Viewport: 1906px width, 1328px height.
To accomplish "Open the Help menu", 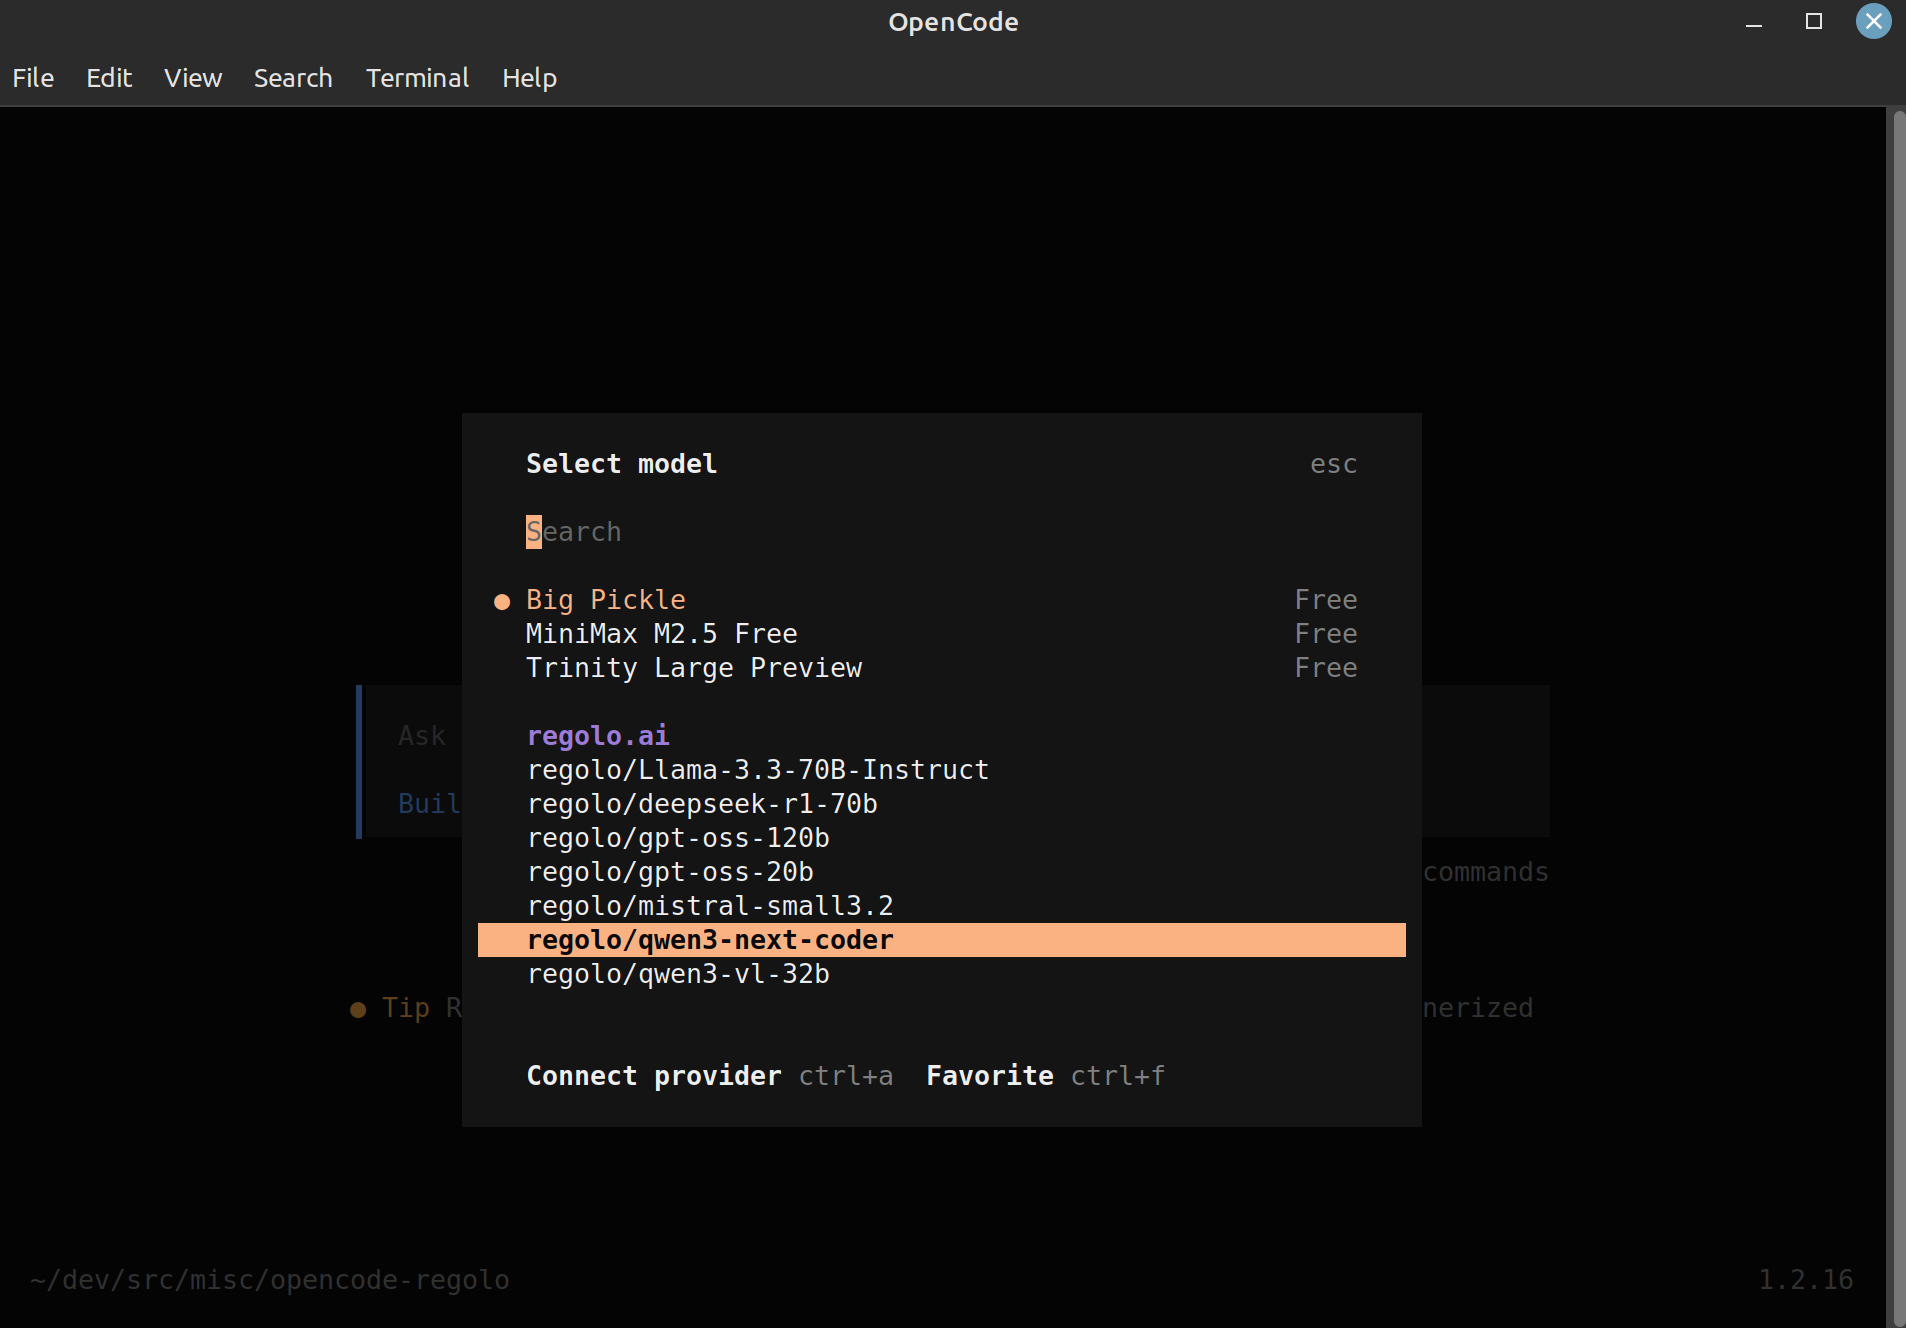I will (x=529, y=78).
